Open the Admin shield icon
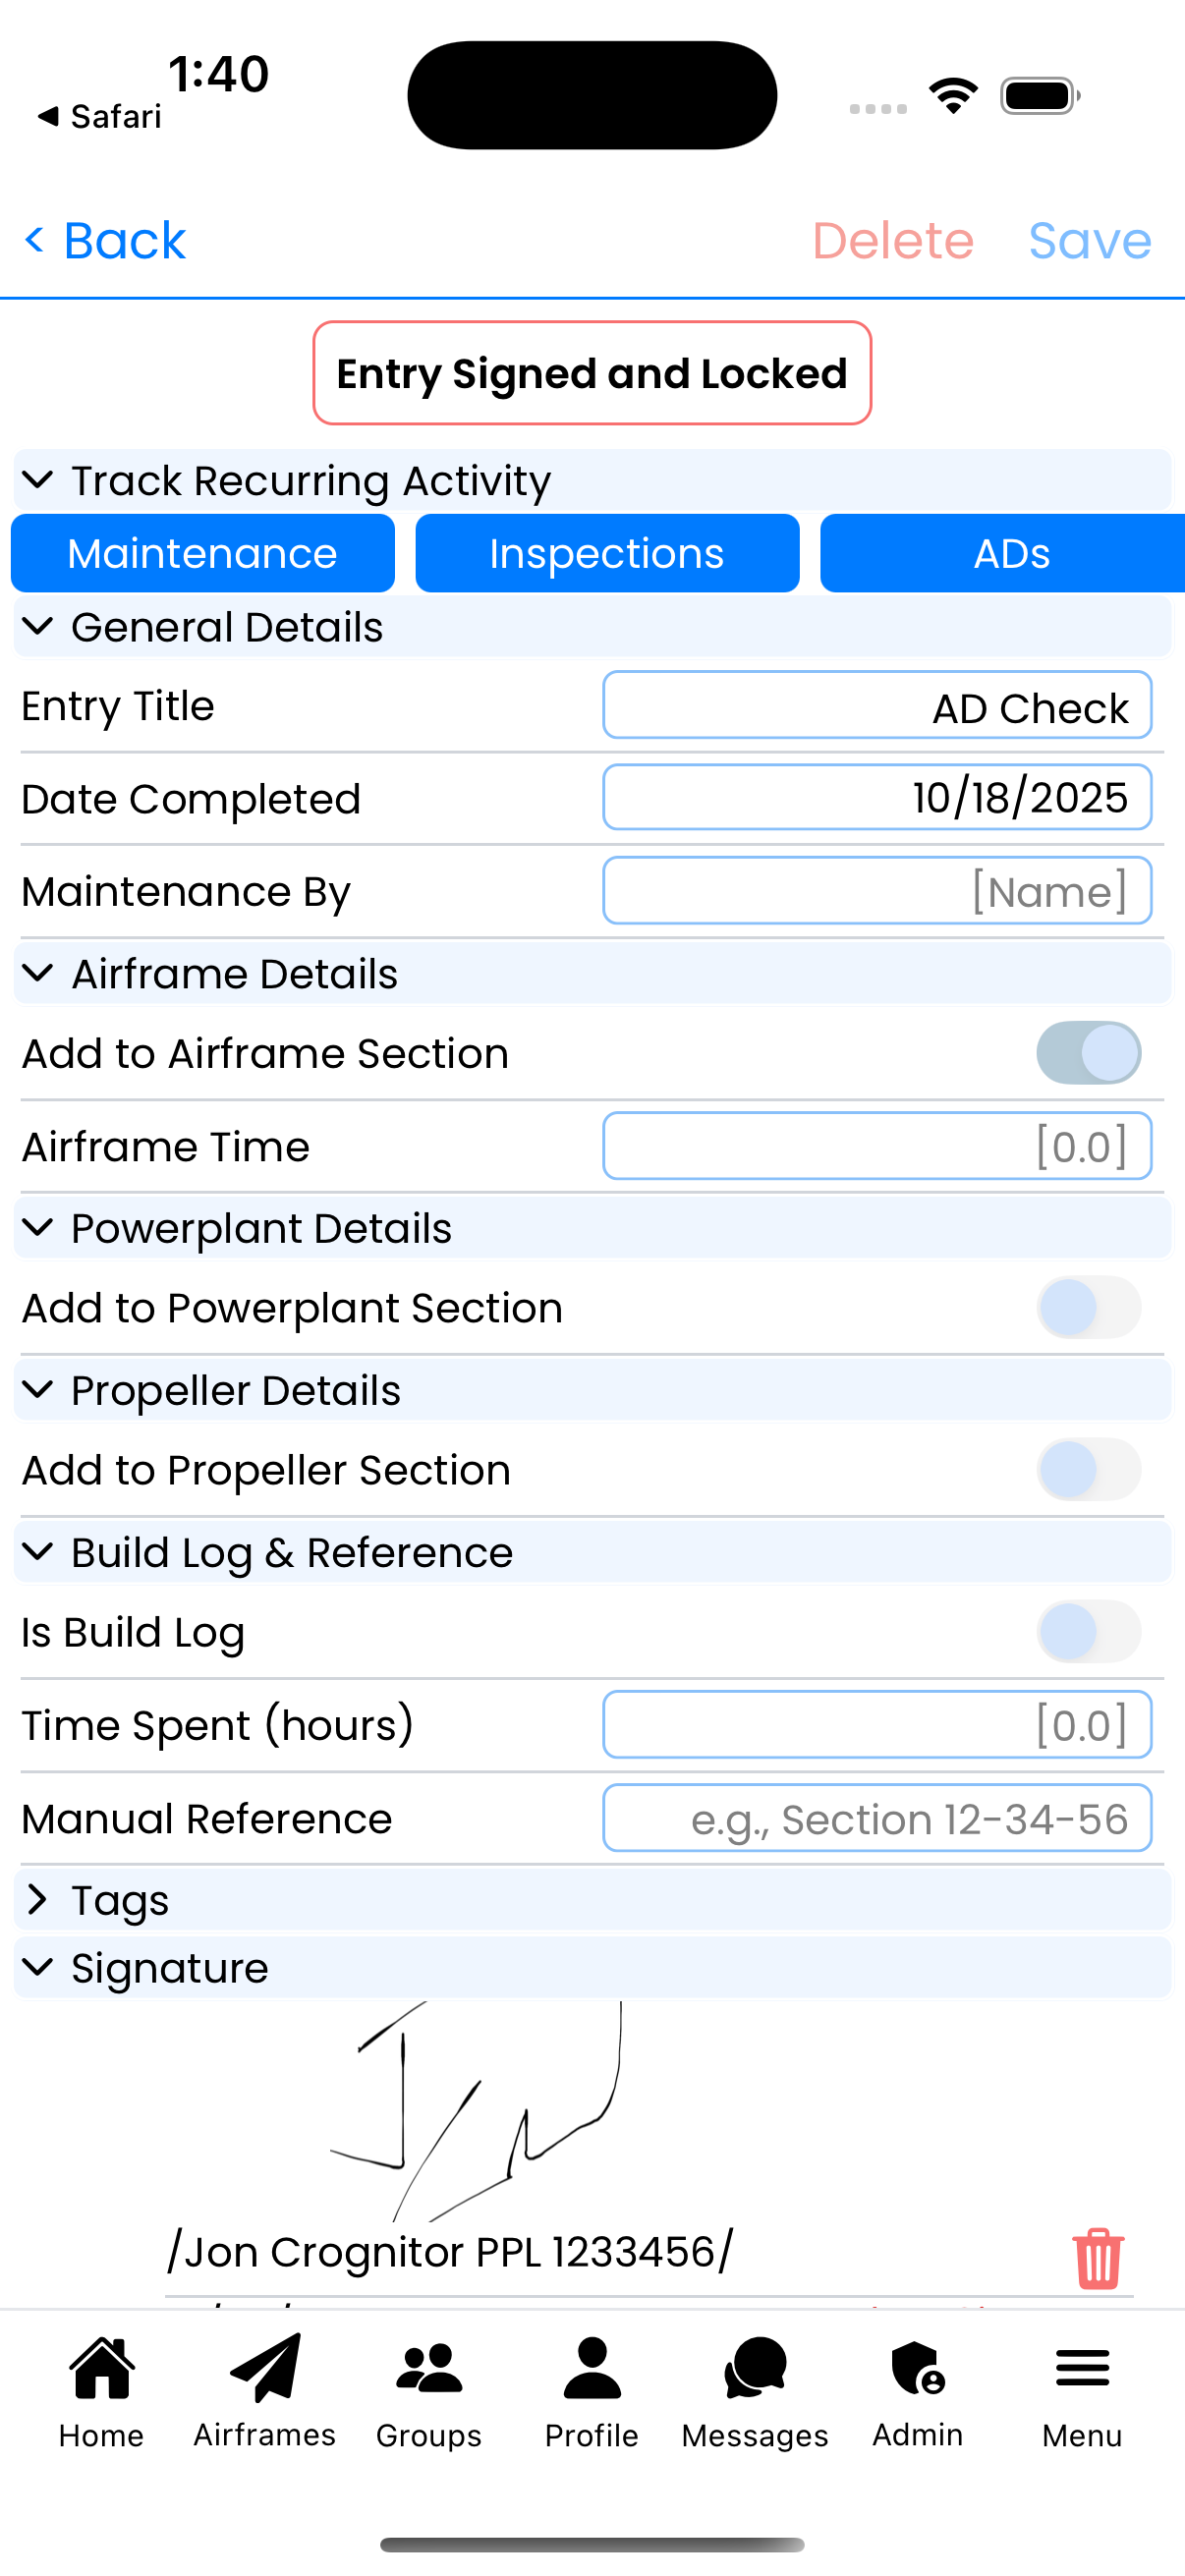The width and height of the screenshot is (1185, 2576). (918, 2369)
